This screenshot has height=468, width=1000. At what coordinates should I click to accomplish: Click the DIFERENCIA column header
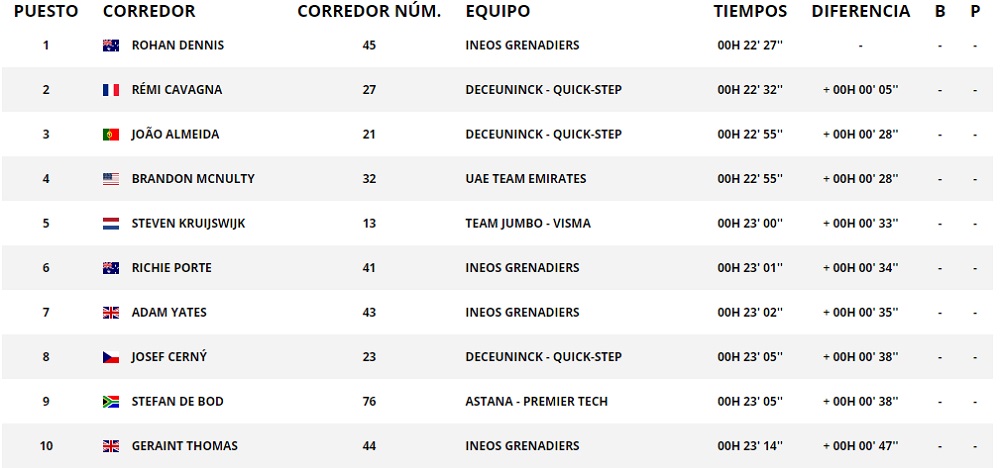point(860,12)
